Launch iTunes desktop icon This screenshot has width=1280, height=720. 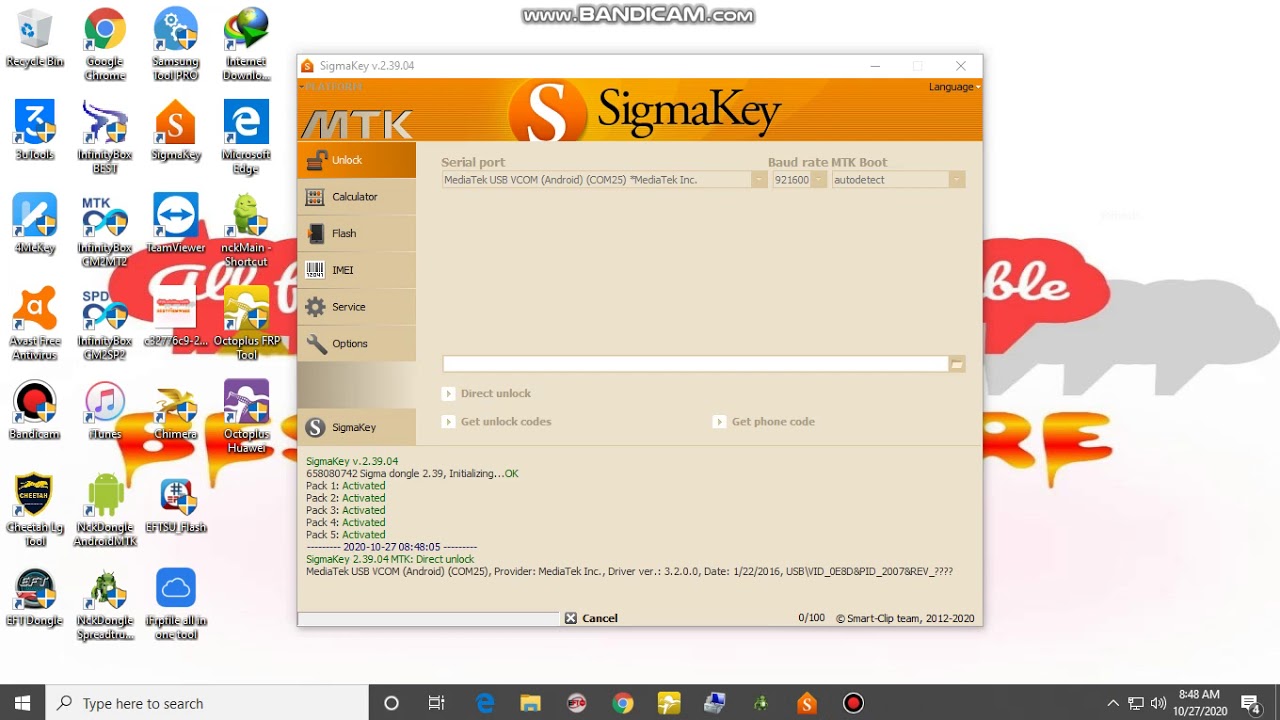(105, 410)
